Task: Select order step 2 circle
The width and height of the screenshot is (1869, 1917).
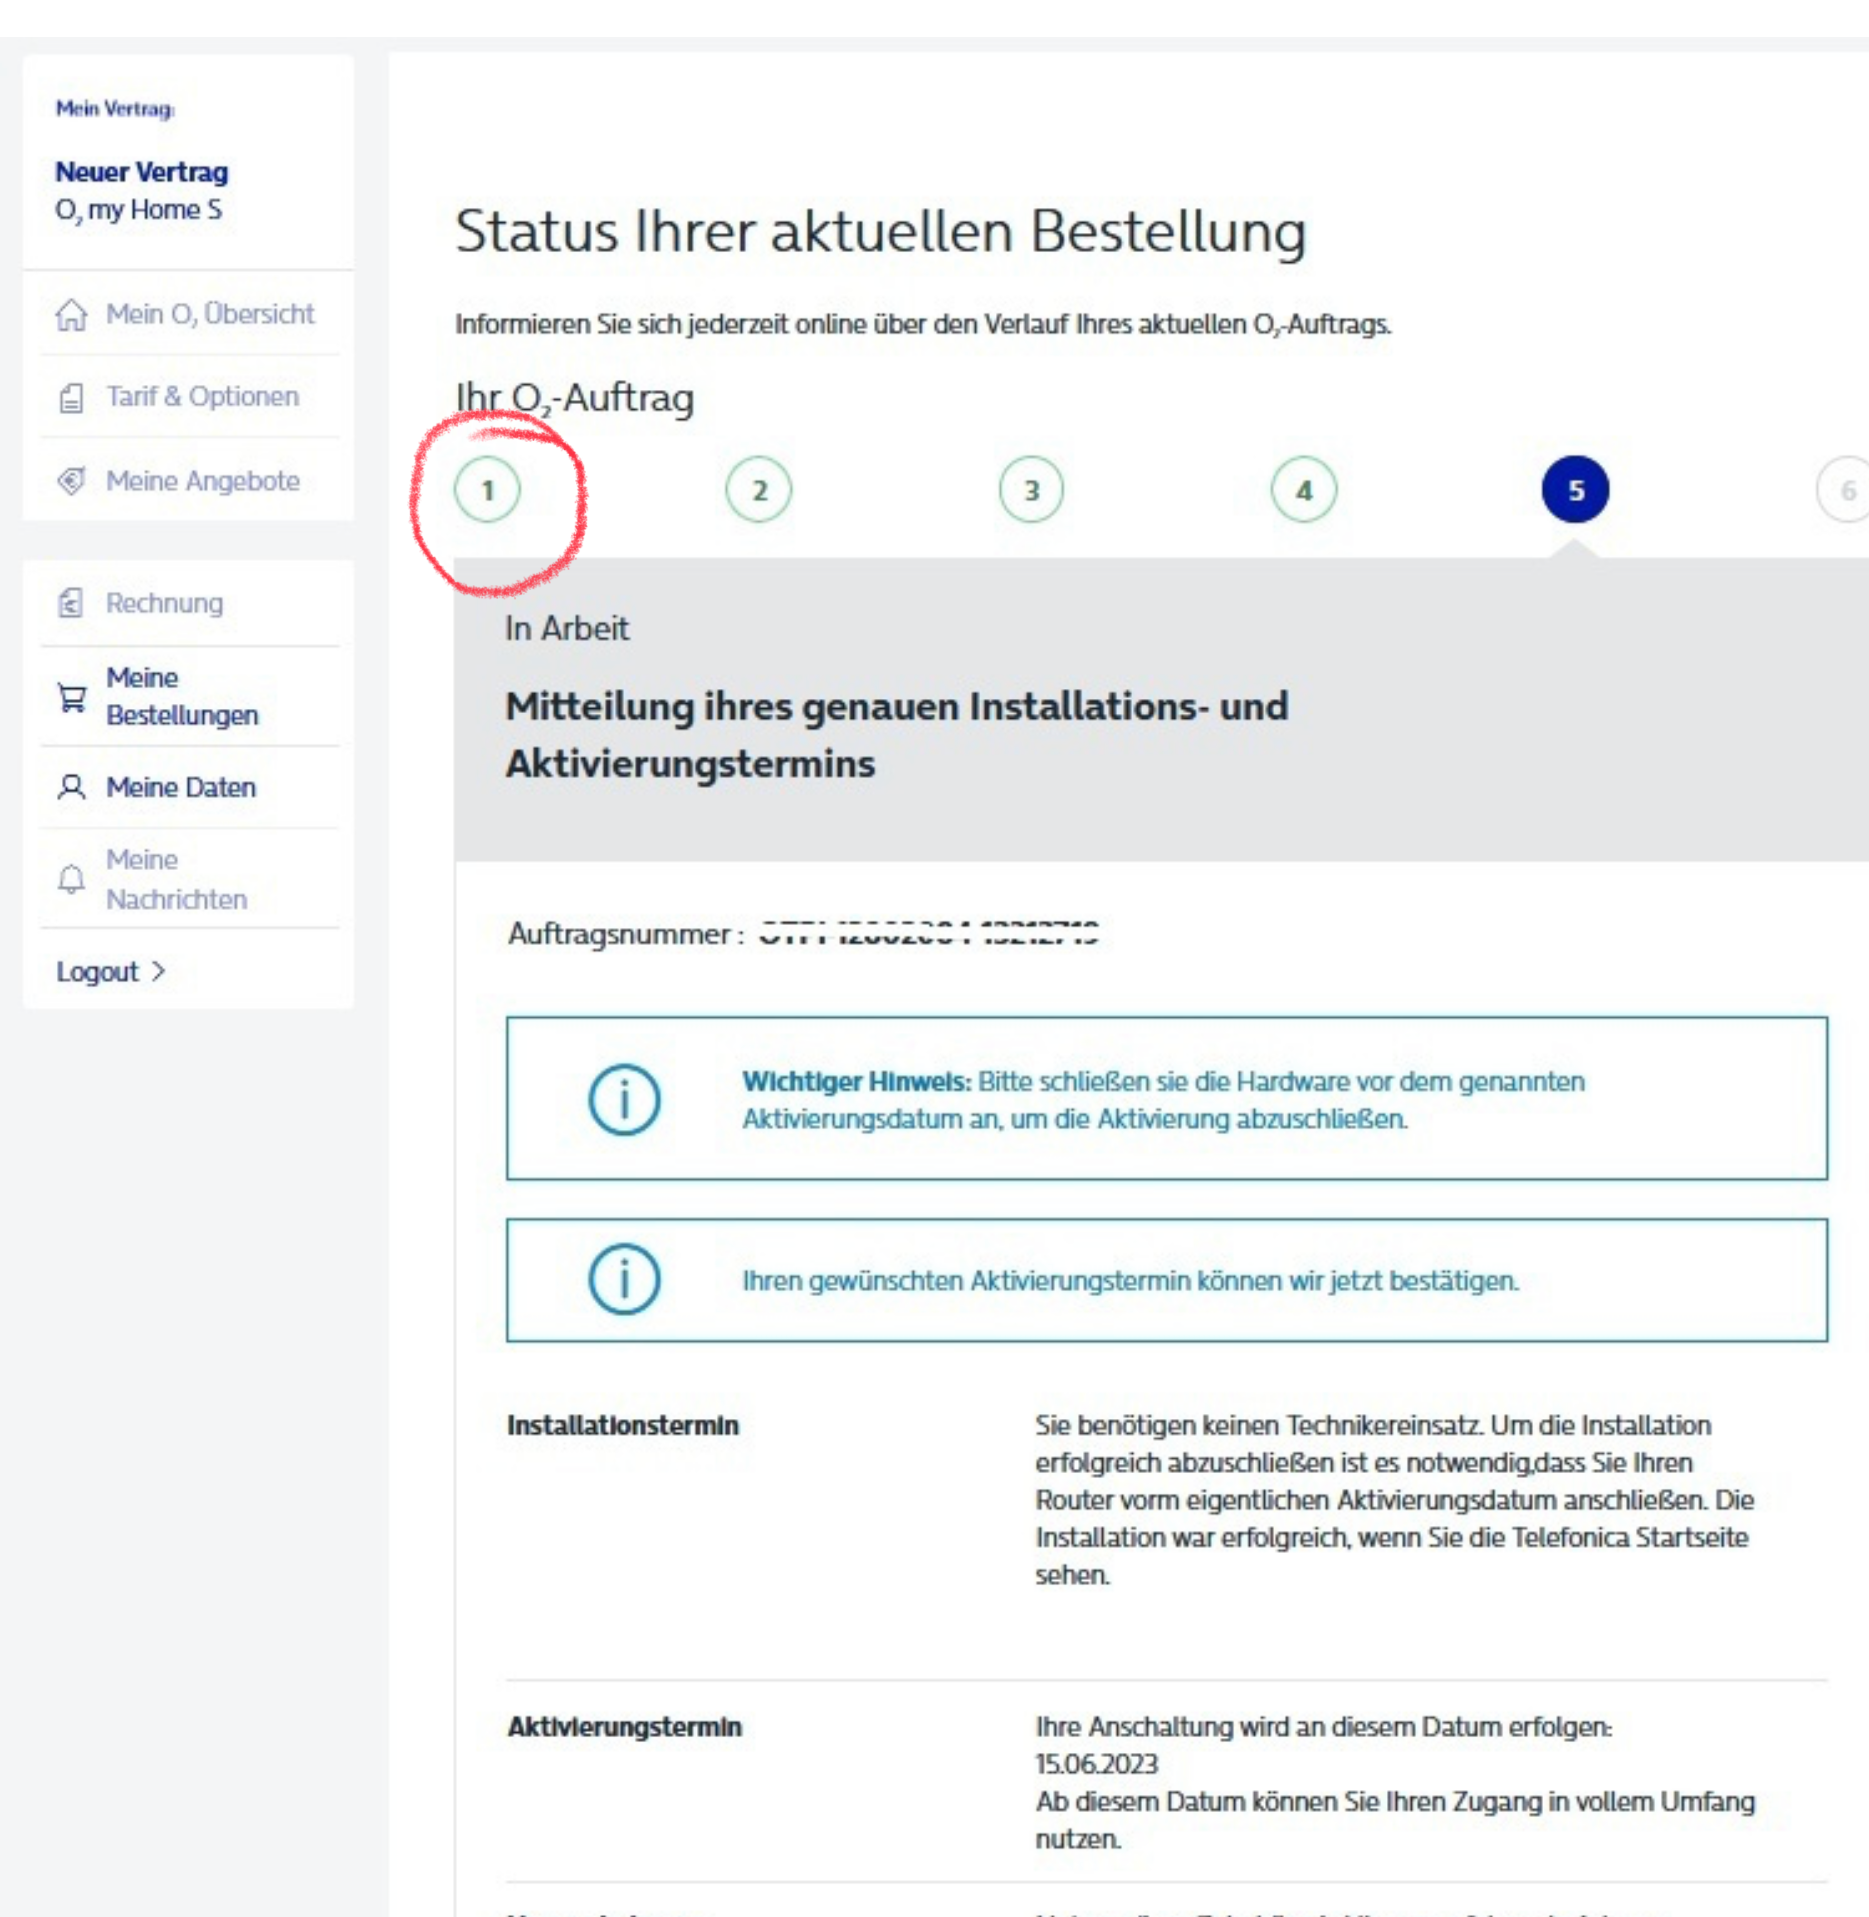Action: coord(759,490)
